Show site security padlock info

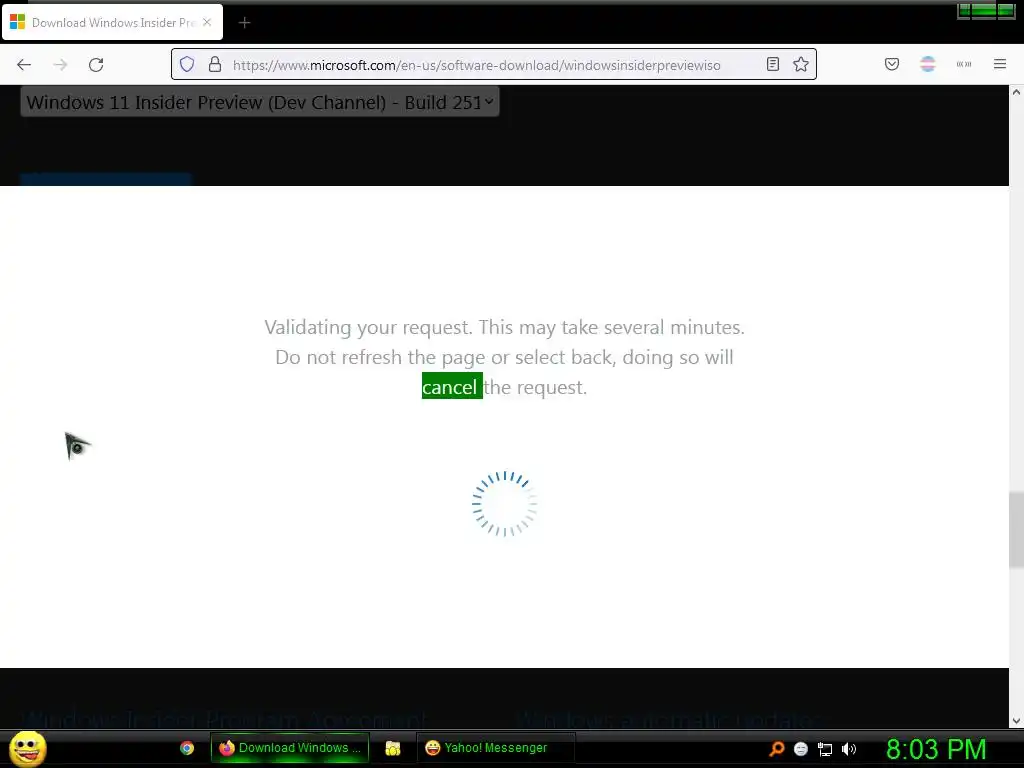pyautogui.click(x=215, y=64)
